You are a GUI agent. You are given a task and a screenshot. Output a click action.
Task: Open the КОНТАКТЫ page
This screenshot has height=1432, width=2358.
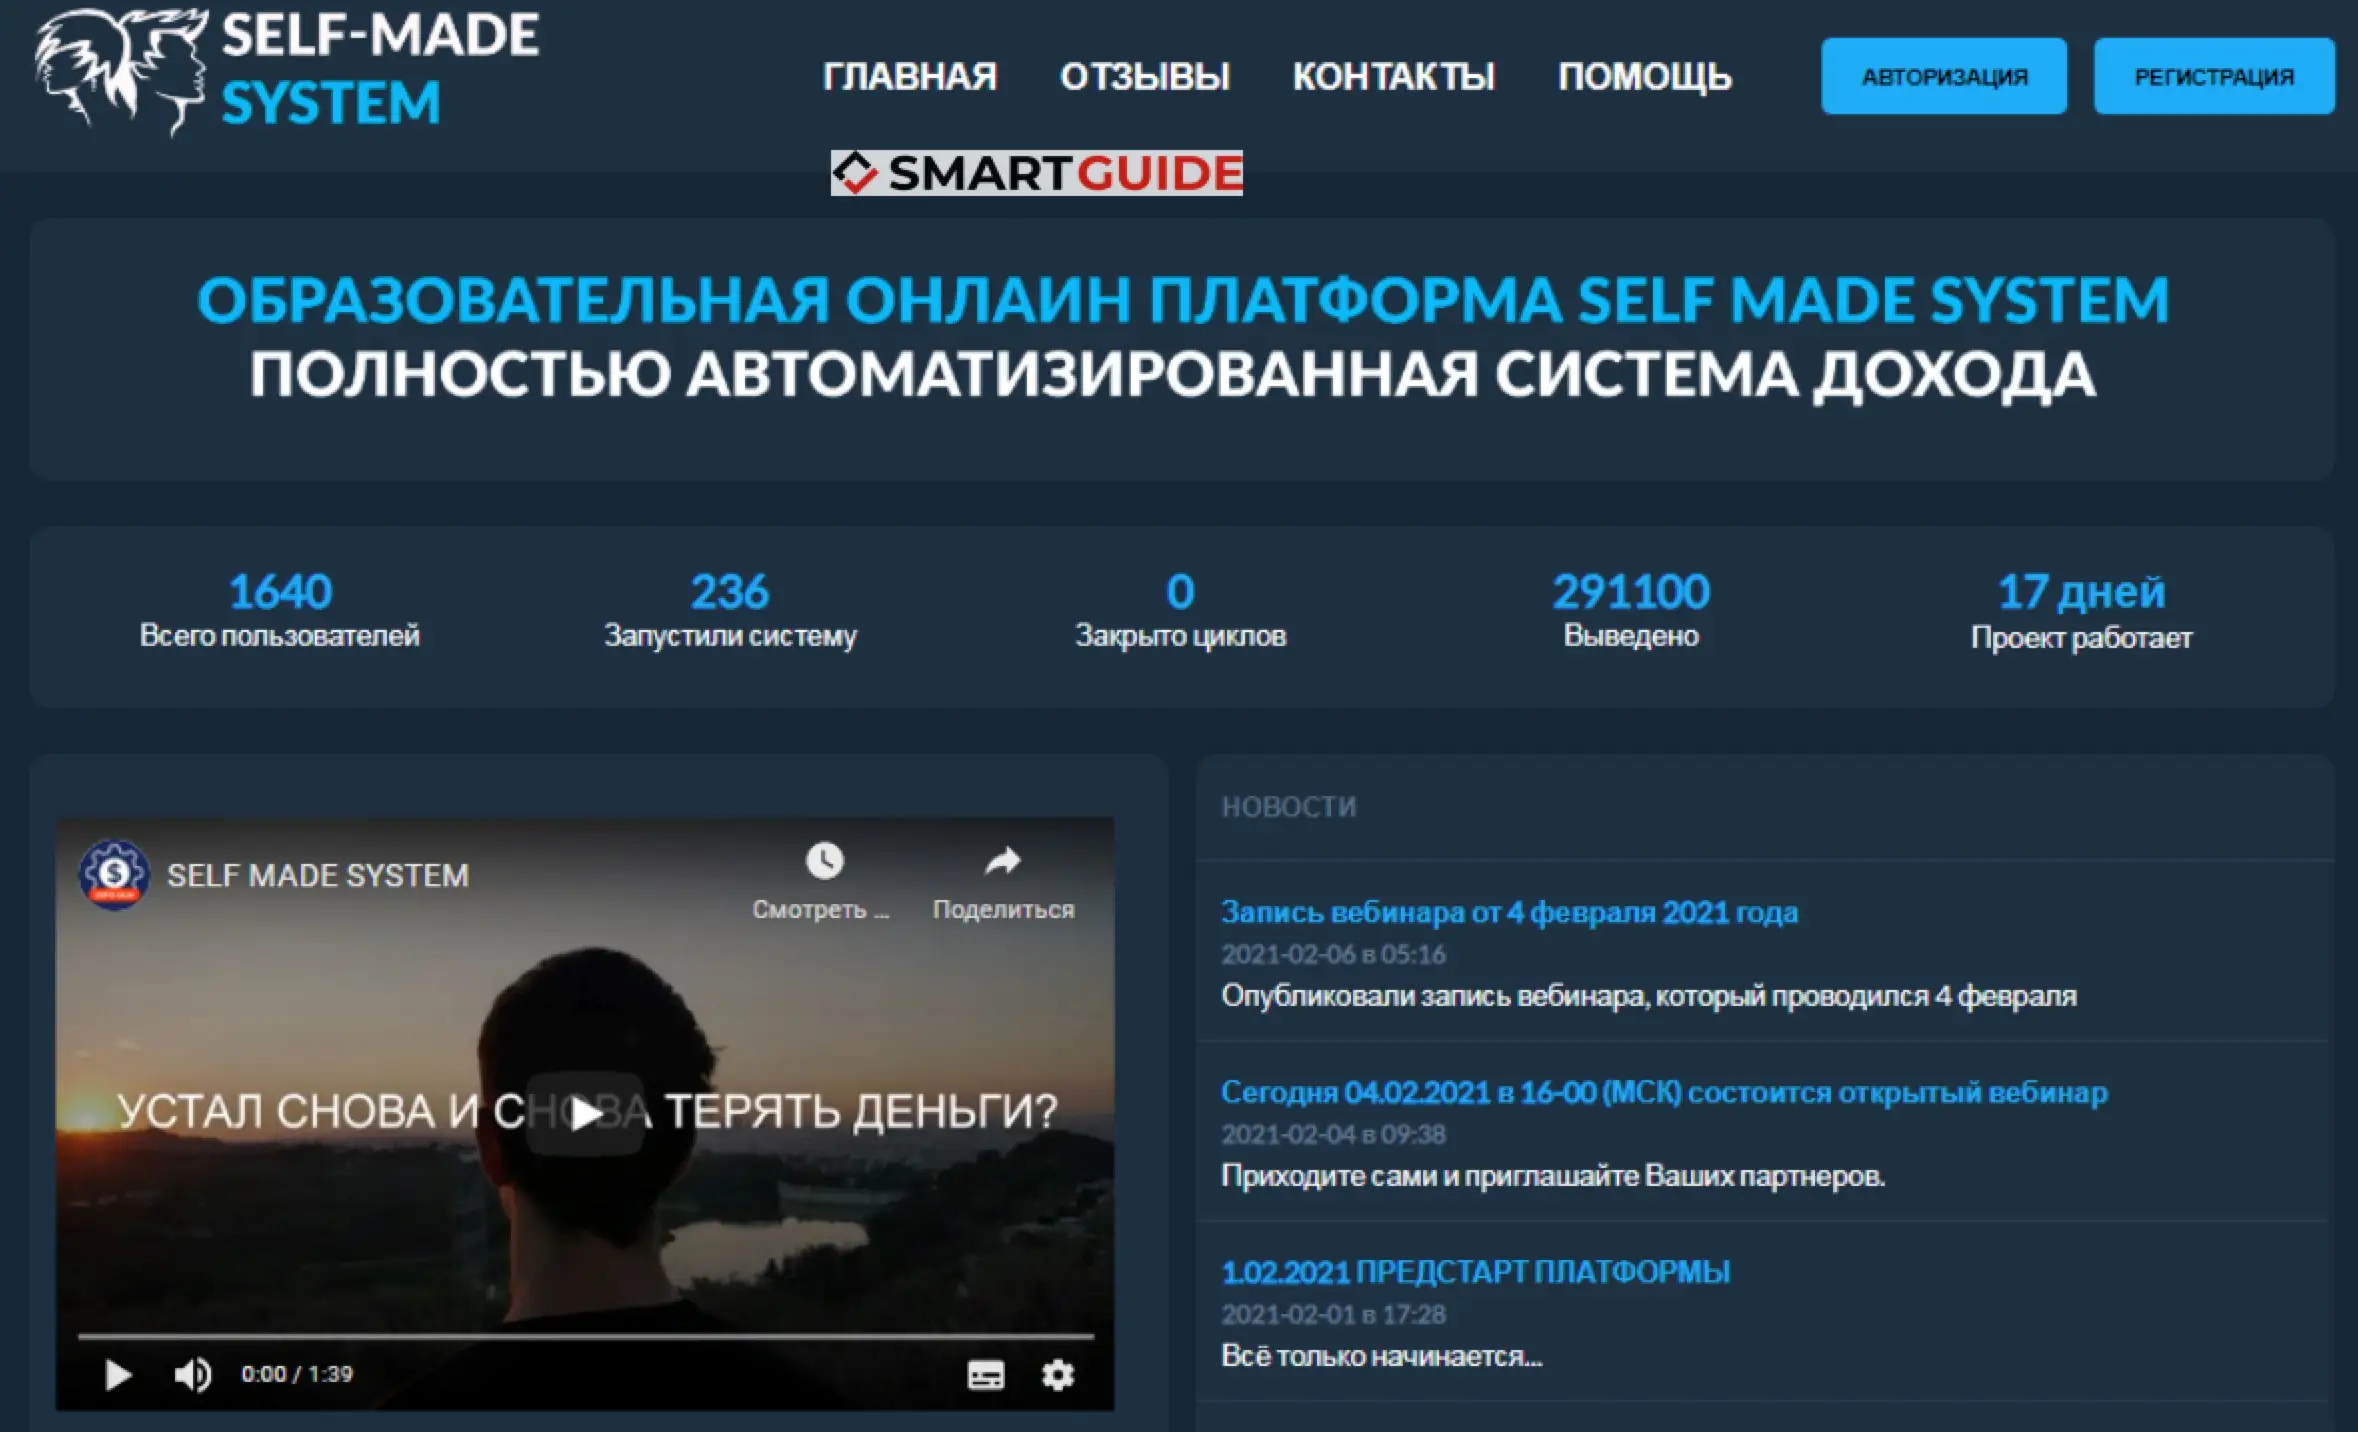[1393, 77]
